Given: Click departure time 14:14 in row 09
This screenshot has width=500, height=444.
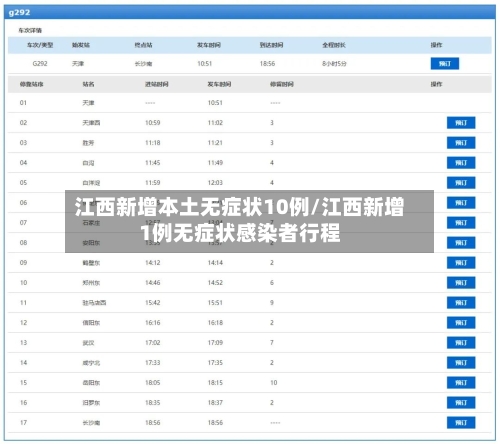Looking at the screenshot, I should click(215, 263).
